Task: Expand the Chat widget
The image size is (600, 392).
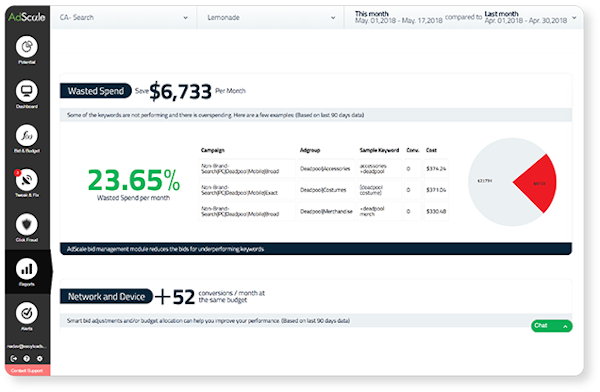Action: pyautogui.click(x=551, y=326)
